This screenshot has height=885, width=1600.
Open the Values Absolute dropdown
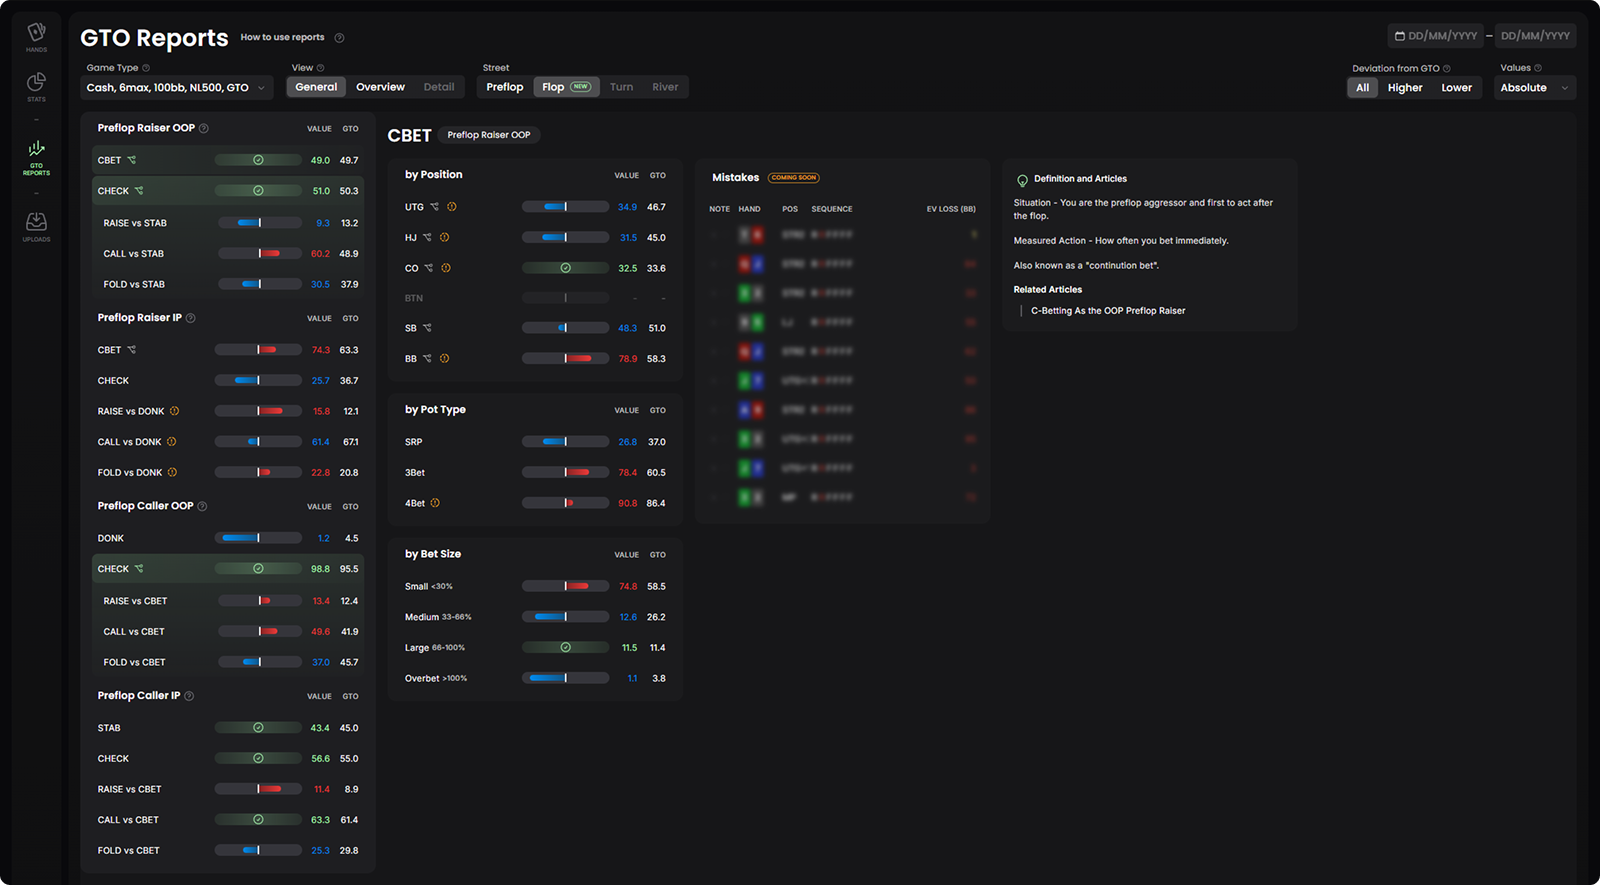[x=1533, y=88]
